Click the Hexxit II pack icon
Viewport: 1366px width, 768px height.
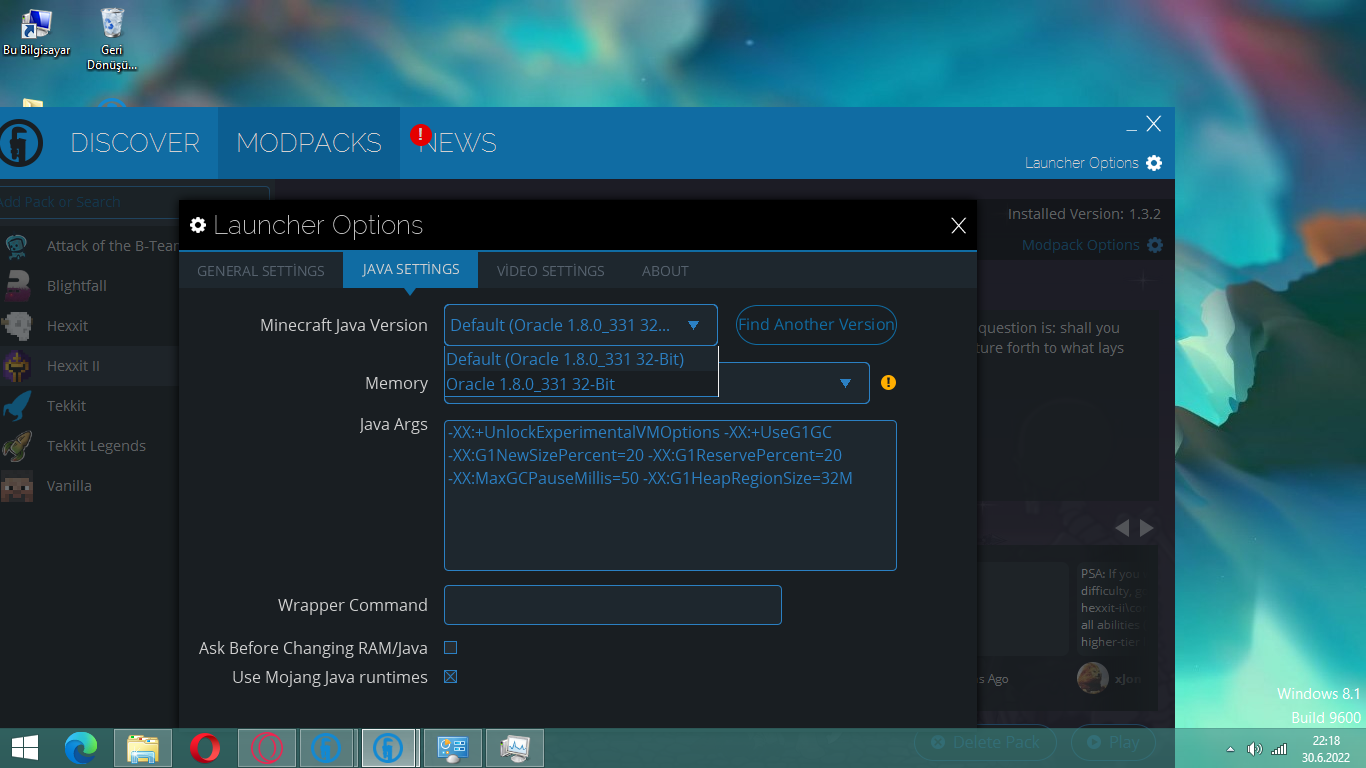[17, 366]
